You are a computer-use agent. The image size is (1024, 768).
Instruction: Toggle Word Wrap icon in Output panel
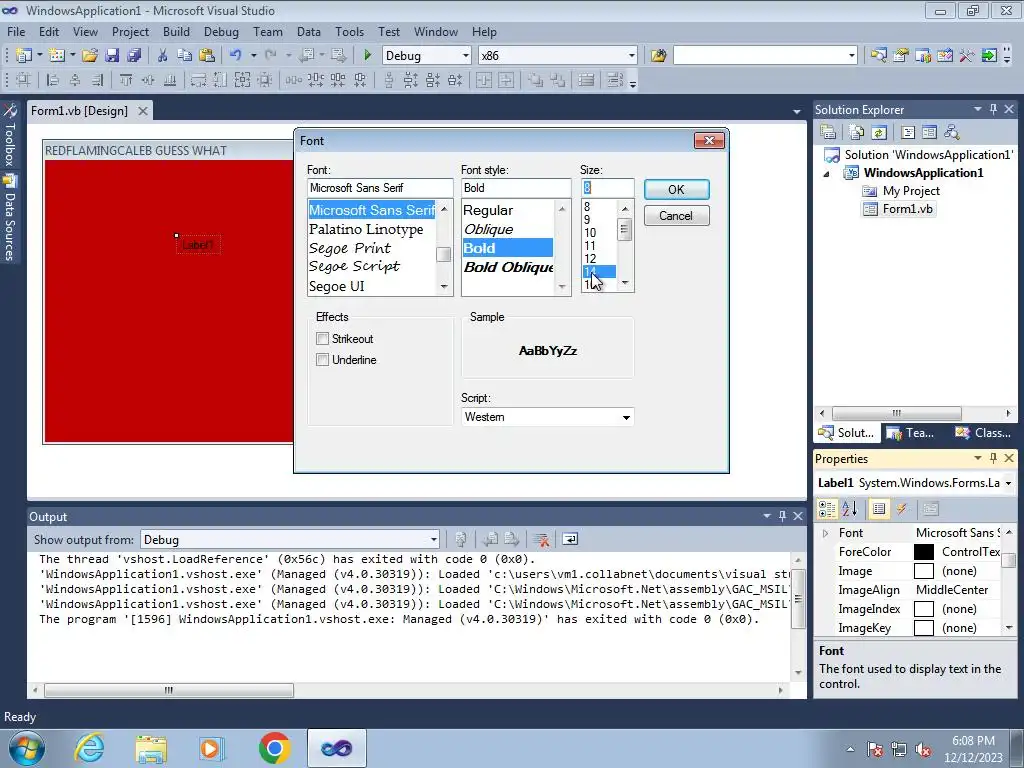(x=570, y=539)
